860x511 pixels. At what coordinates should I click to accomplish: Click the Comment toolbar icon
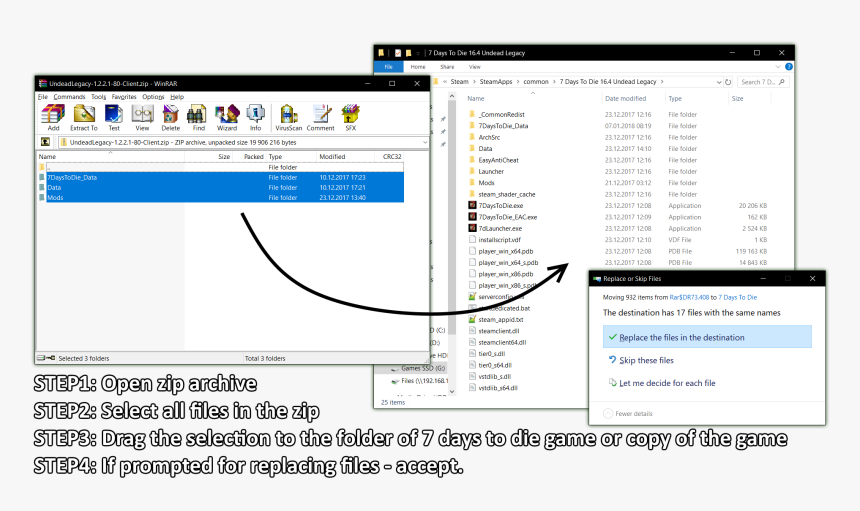point(320,117)
